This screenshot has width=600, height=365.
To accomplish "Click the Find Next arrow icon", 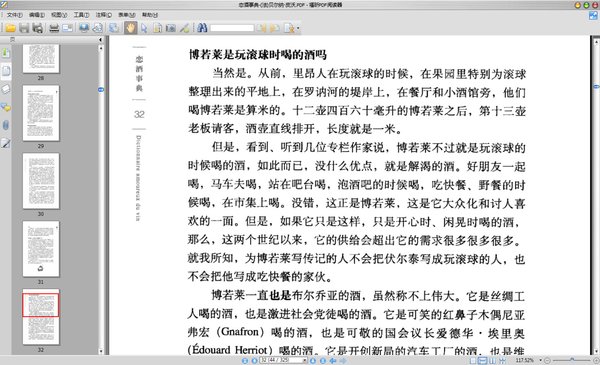I will (274, 28).
